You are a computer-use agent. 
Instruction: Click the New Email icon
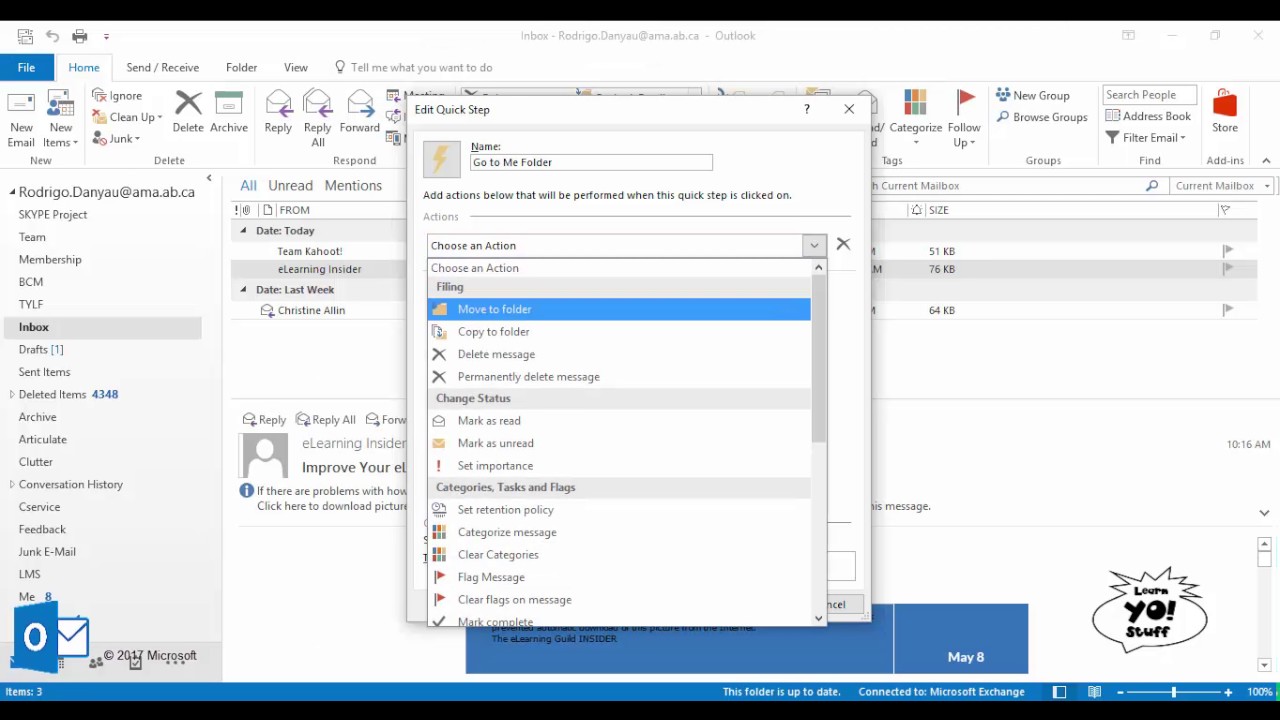[x=21, y=105]
